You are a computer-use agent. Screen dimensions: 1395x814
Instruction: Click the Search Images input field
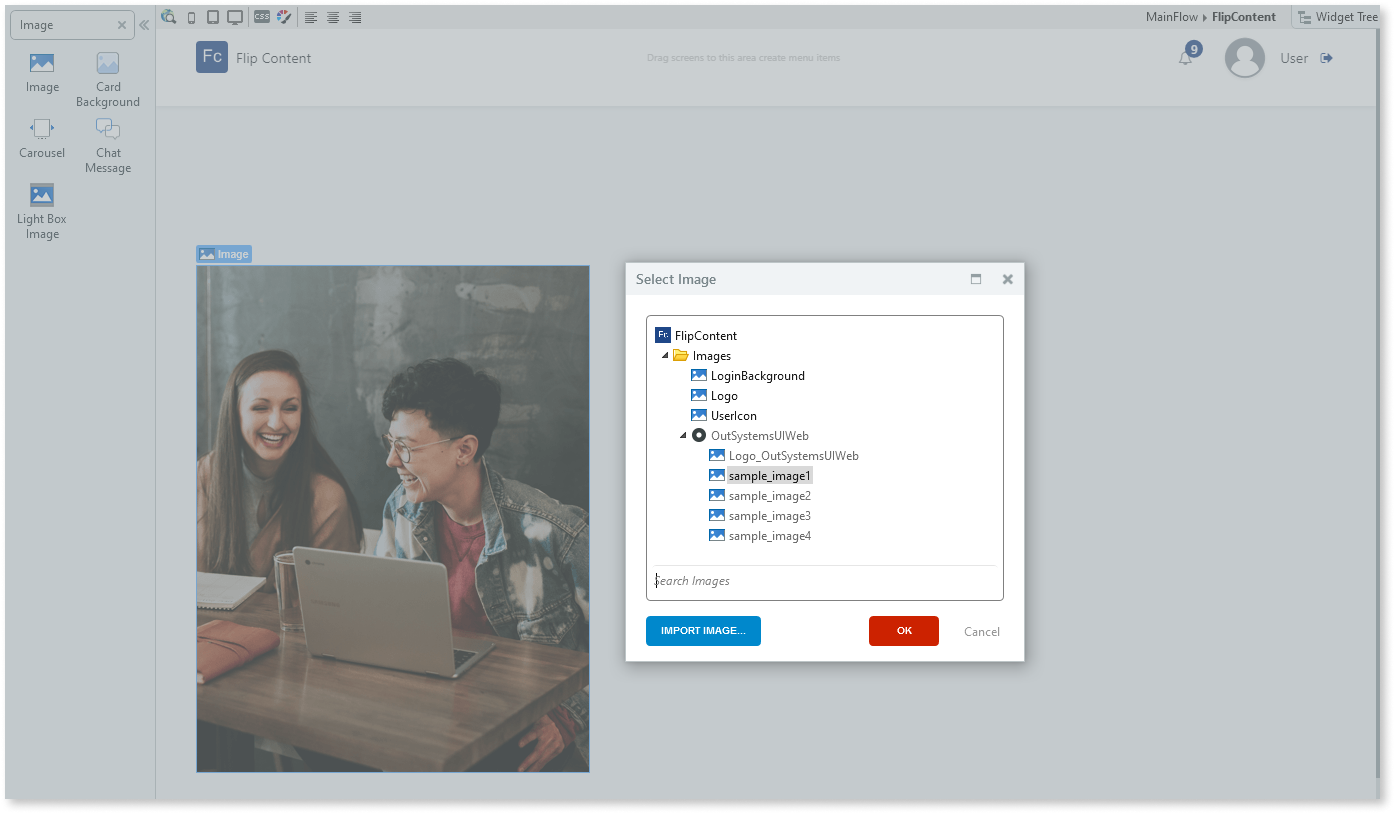(x=824, y=581)
